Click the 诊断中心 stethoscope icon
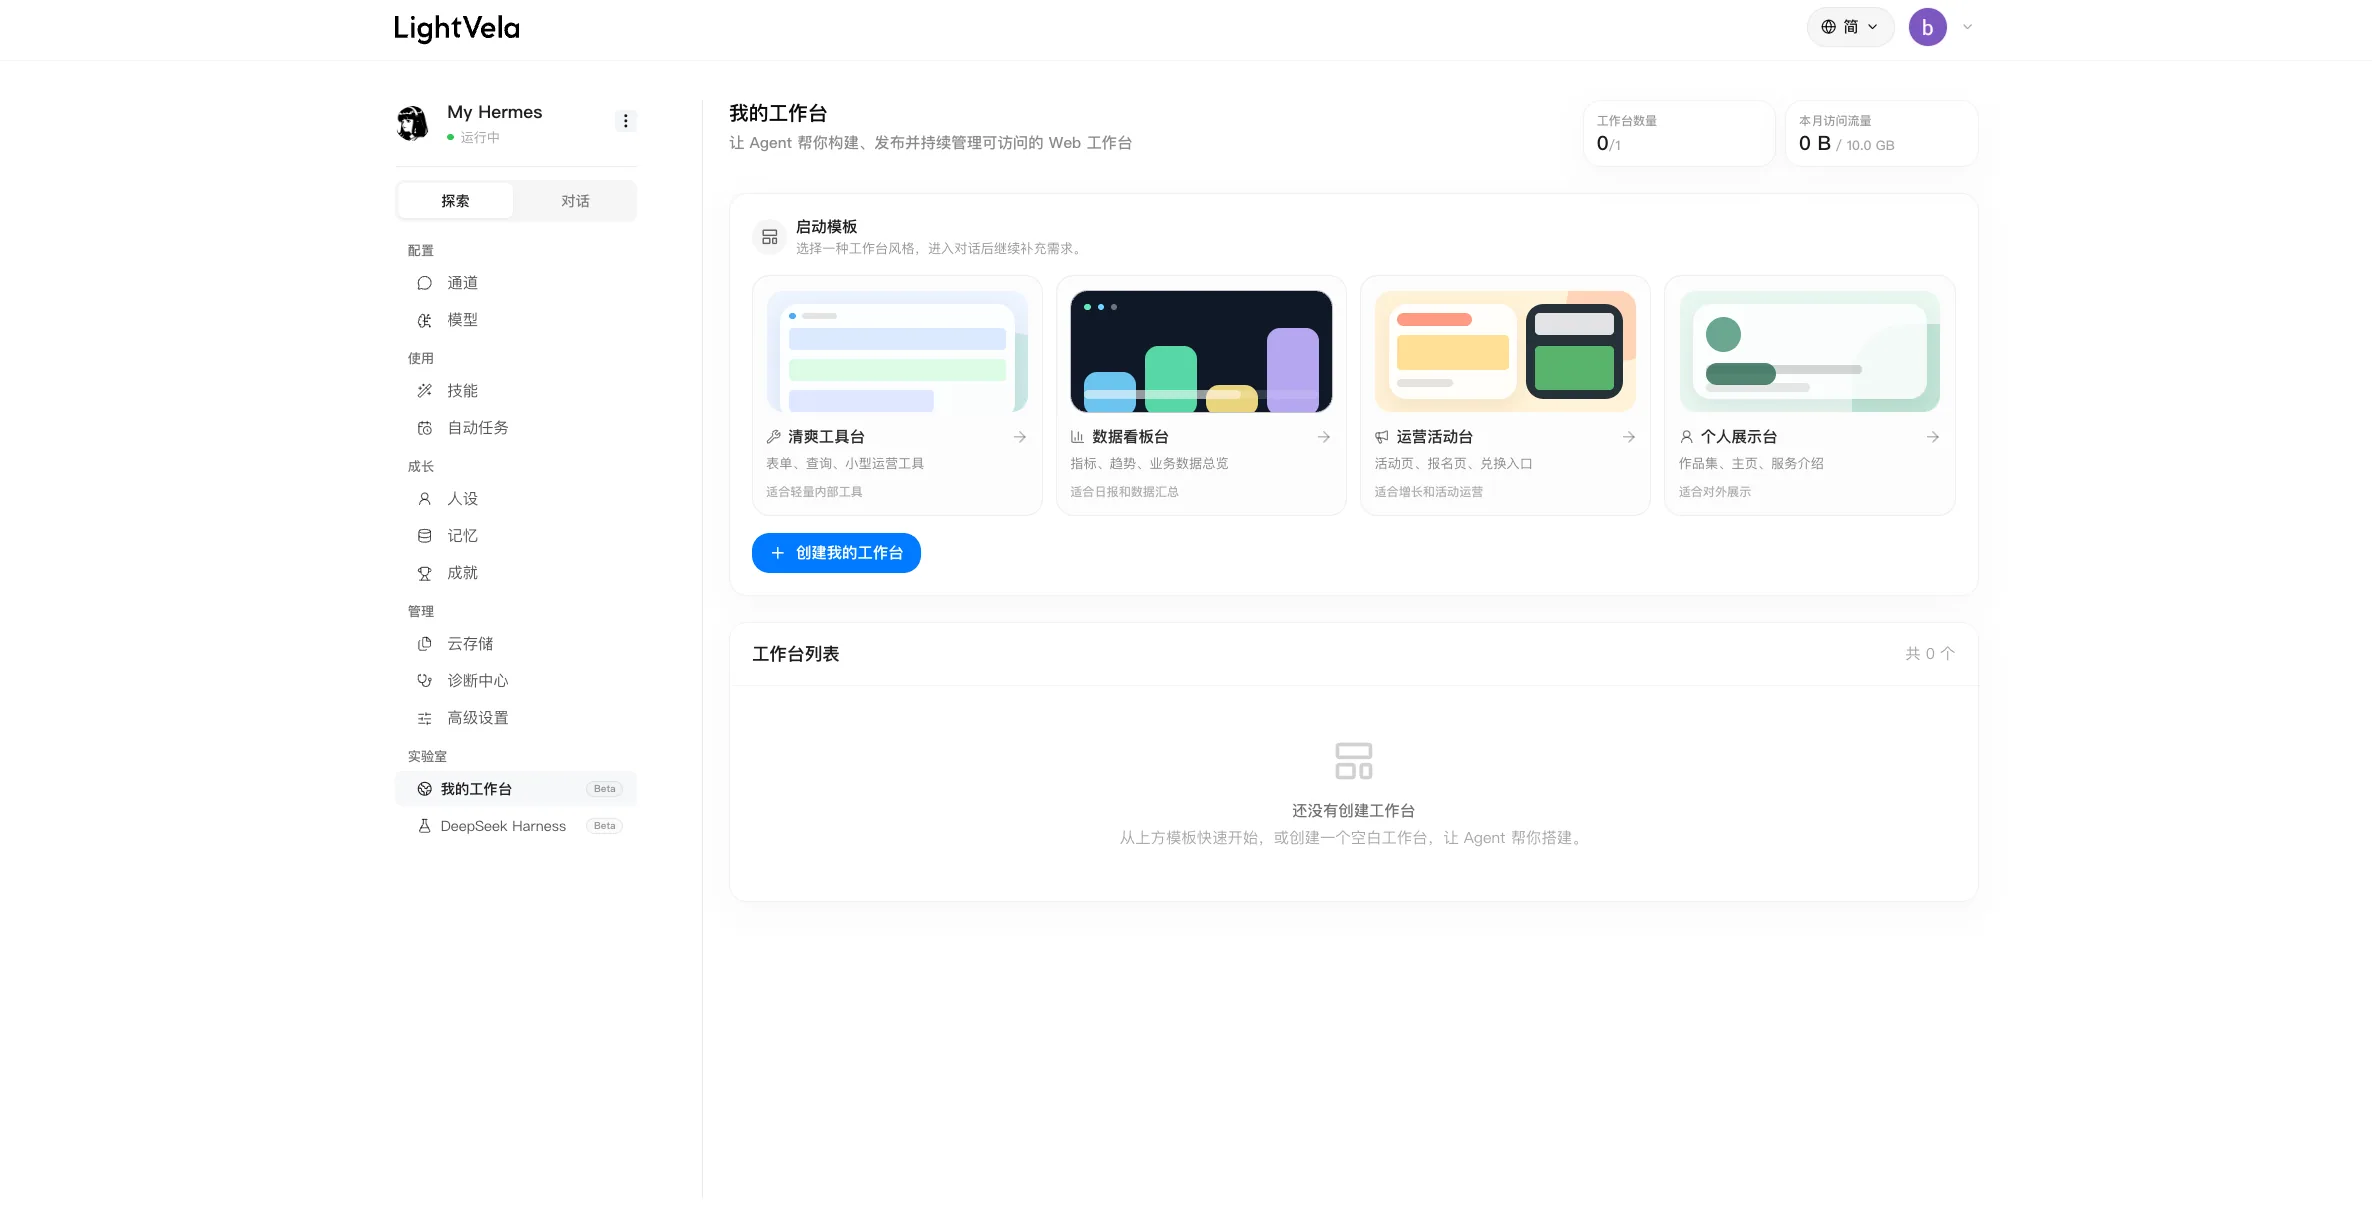Viewport: 2372px width, 1221px height. pyautogui.click(x=424, y=681)
